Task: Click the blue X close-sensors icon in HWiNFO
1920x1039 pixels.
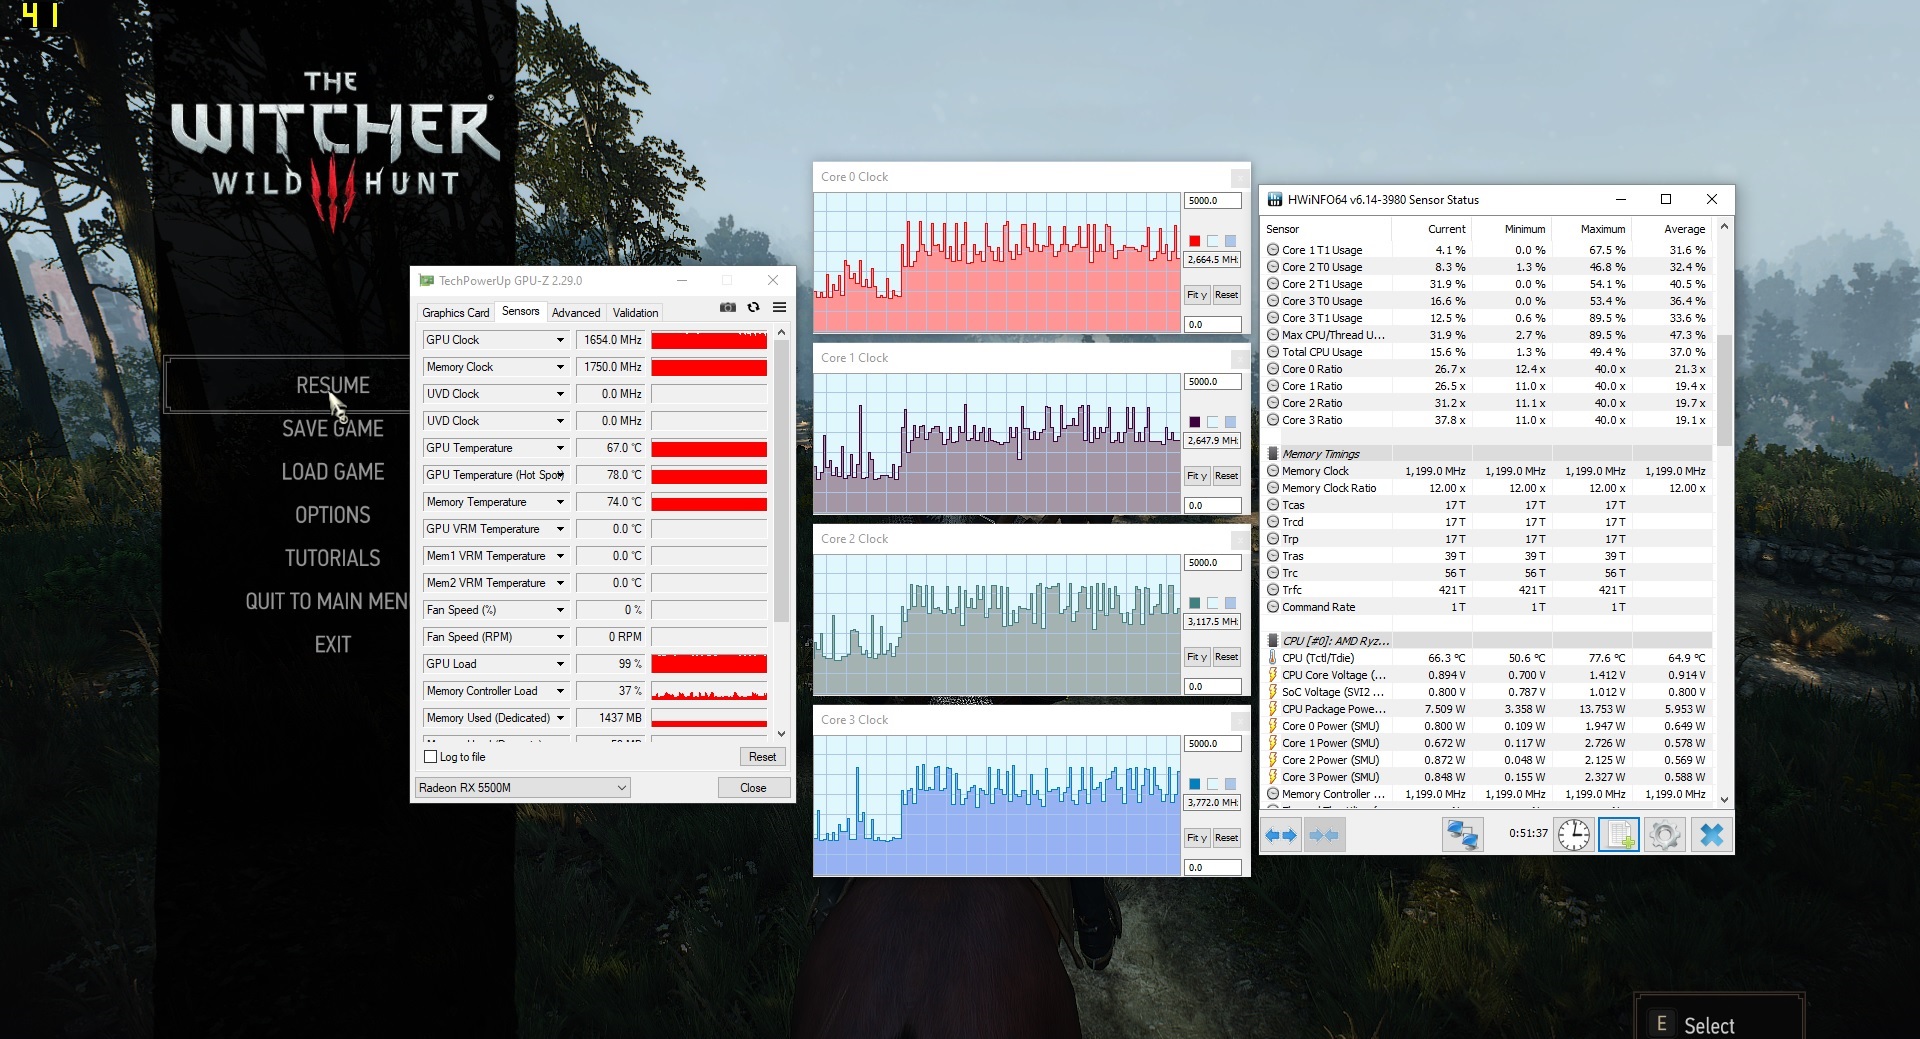Action: [x=1711, y=835]
